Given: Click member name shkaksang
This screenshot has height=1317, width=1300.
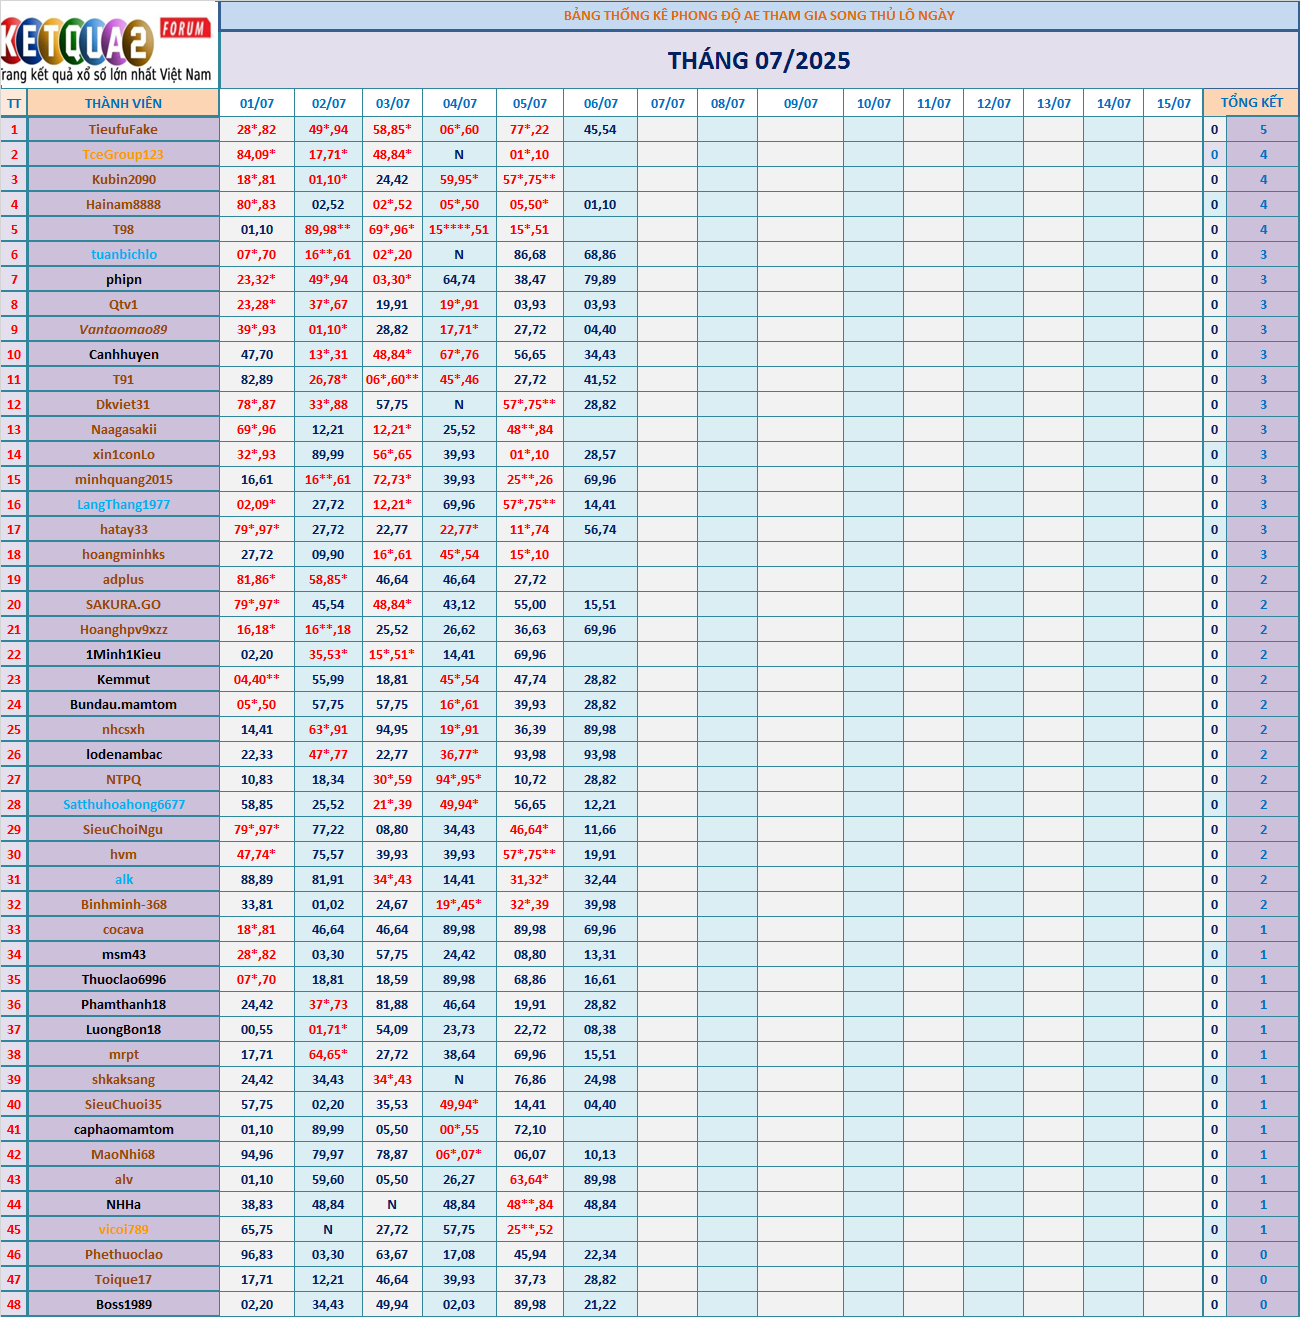Looking at the screenshot, I should (x=123, y=1079).
